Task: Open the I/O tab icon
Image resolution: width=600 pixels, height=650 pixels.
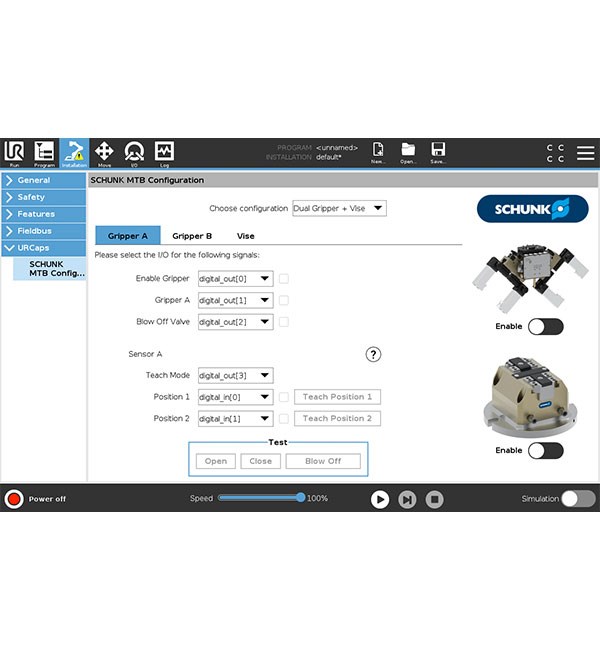Action: point(134,153)
